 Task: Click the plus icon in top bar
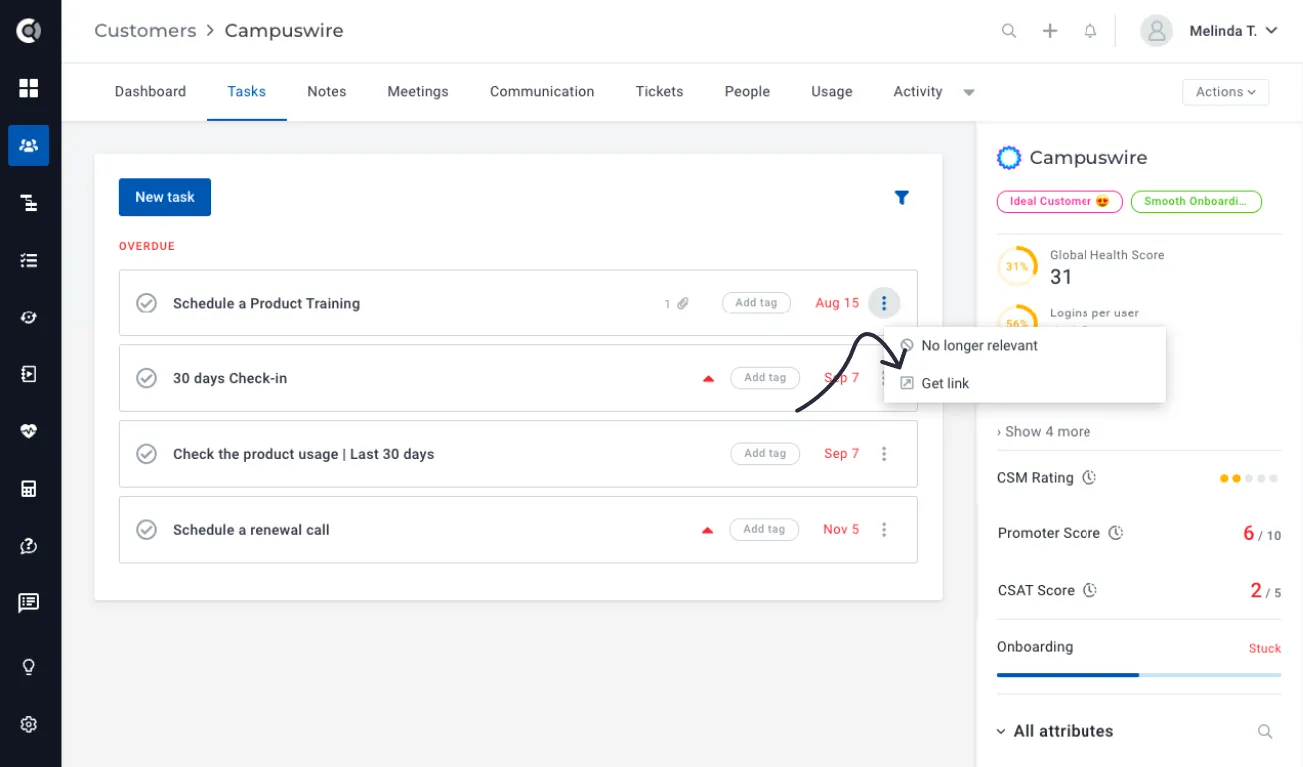tap(1050, 31)
